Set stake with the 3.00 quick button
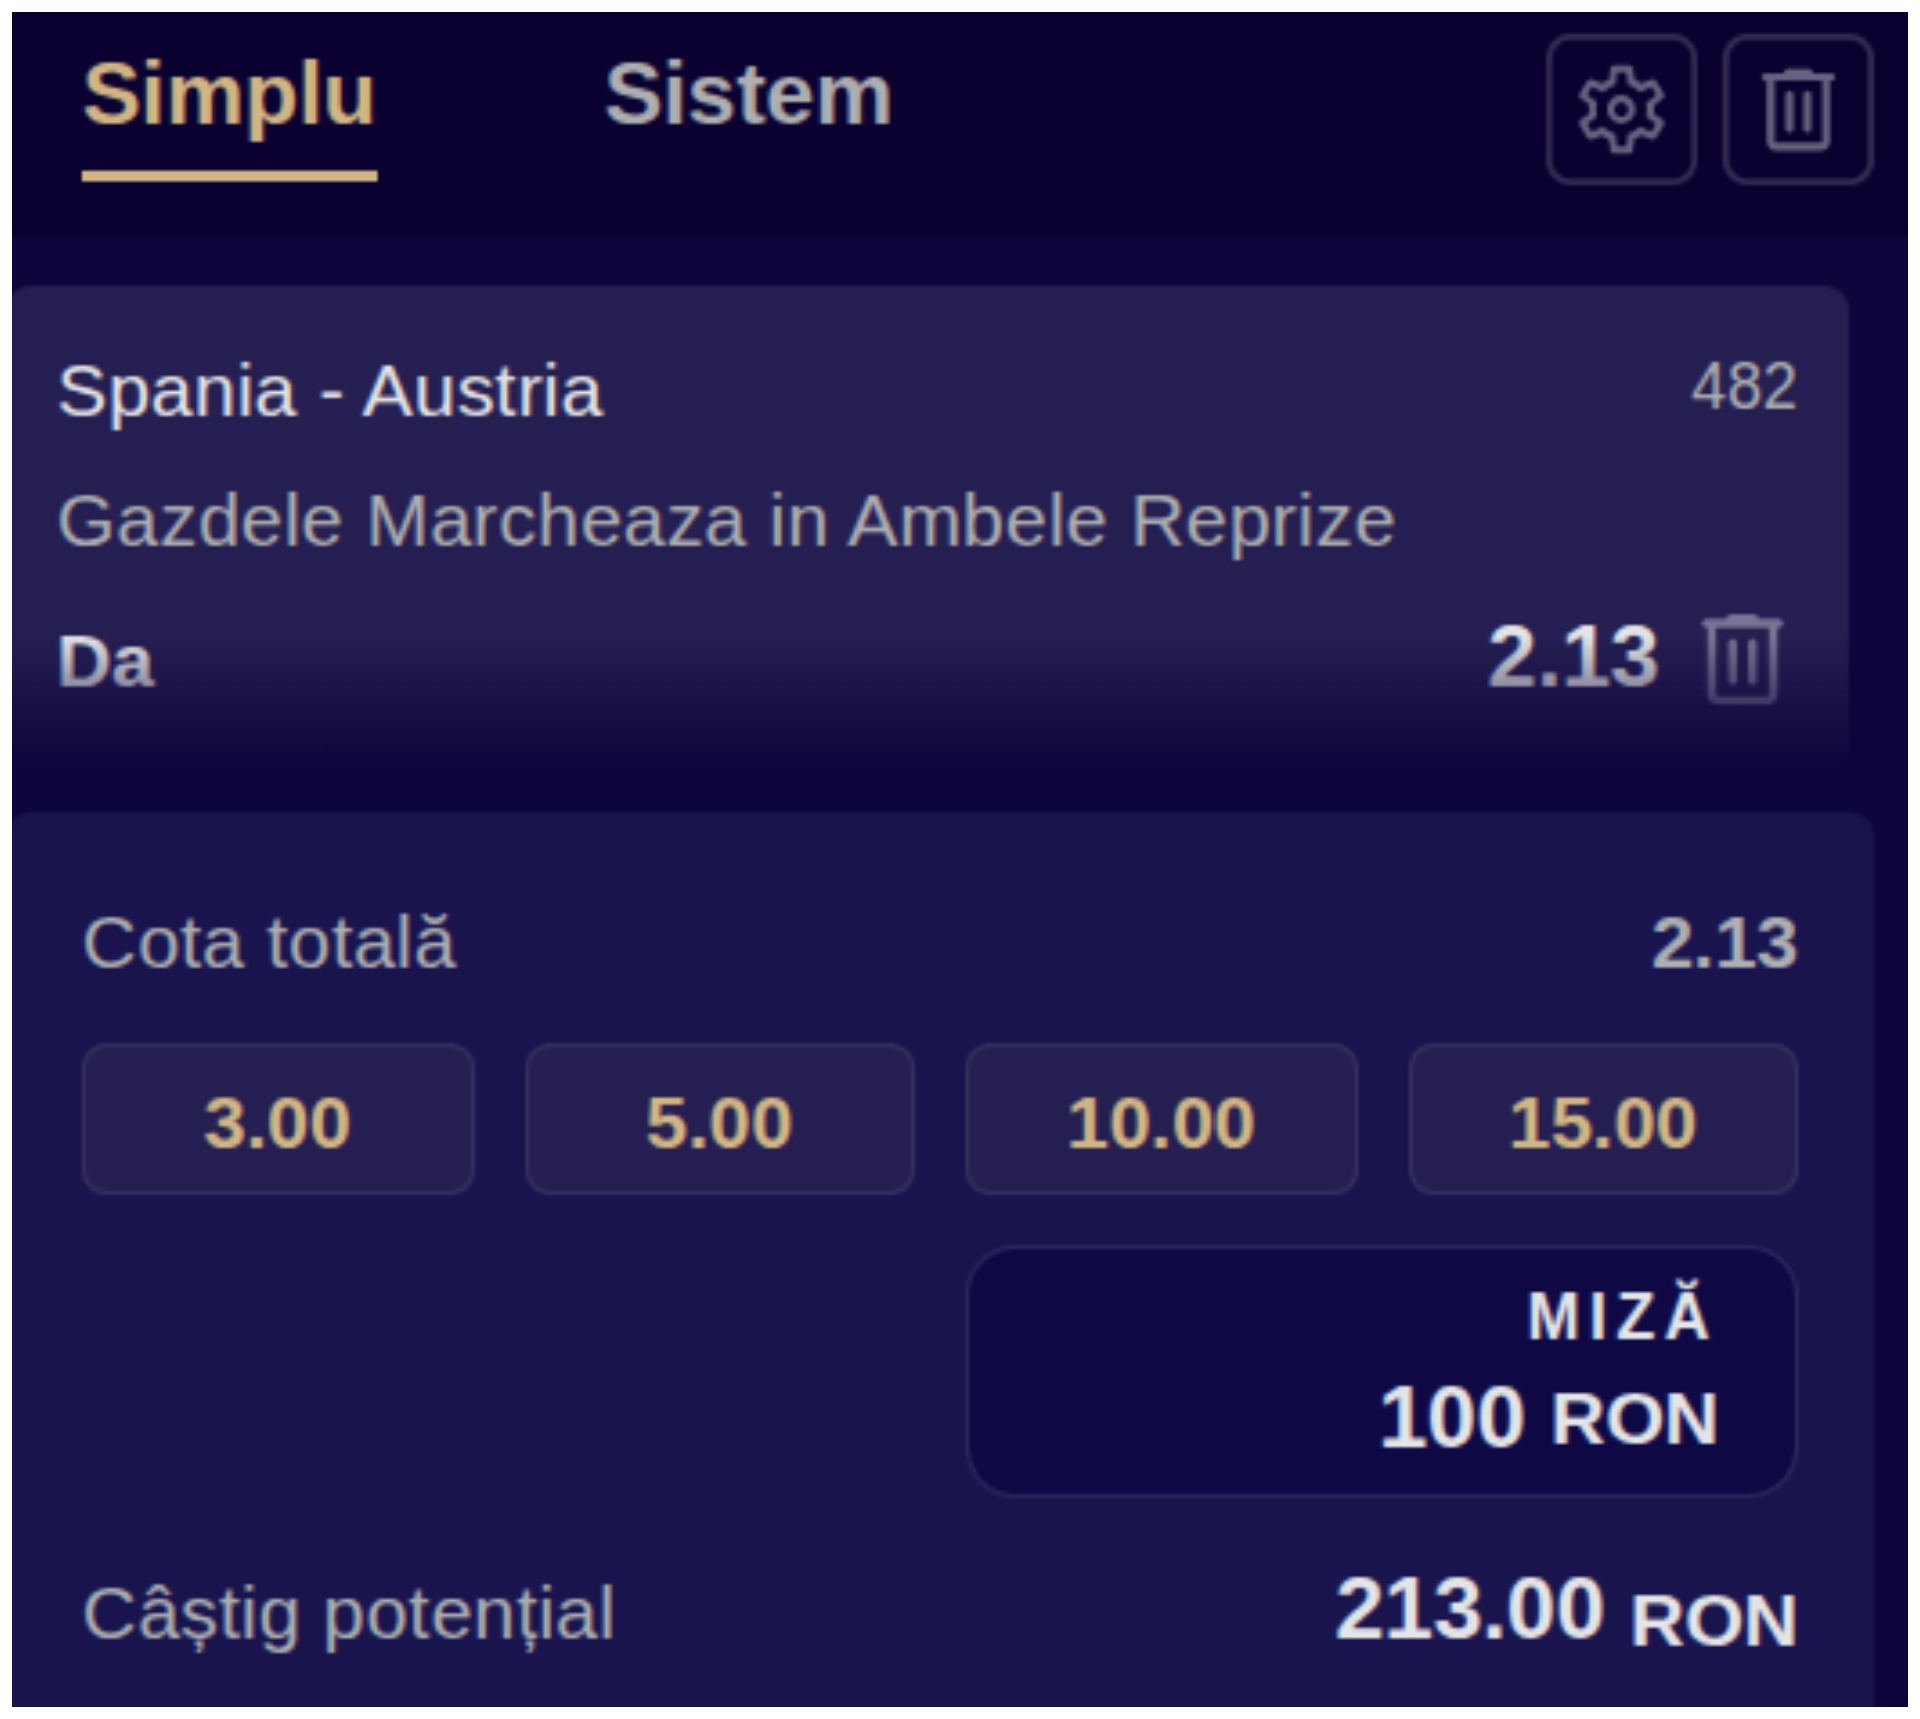This screenshot has width=1920, height=1719. point(278,1120)
